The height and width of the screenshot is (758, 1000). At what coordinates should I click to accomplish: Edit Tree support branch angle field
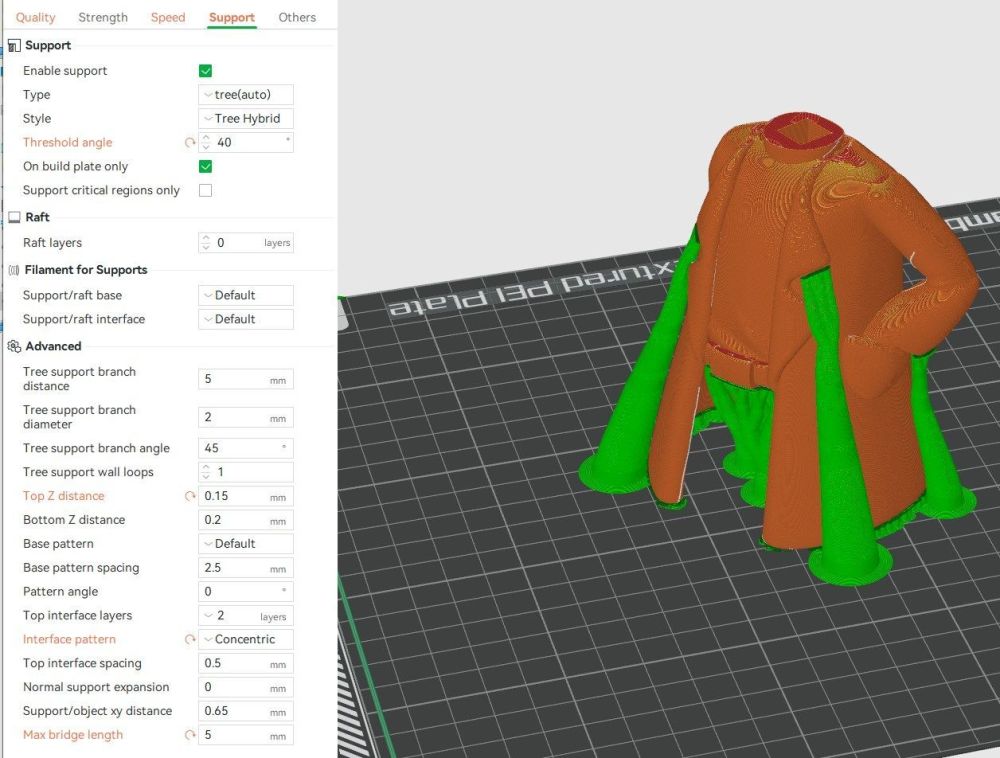(246, 448)
